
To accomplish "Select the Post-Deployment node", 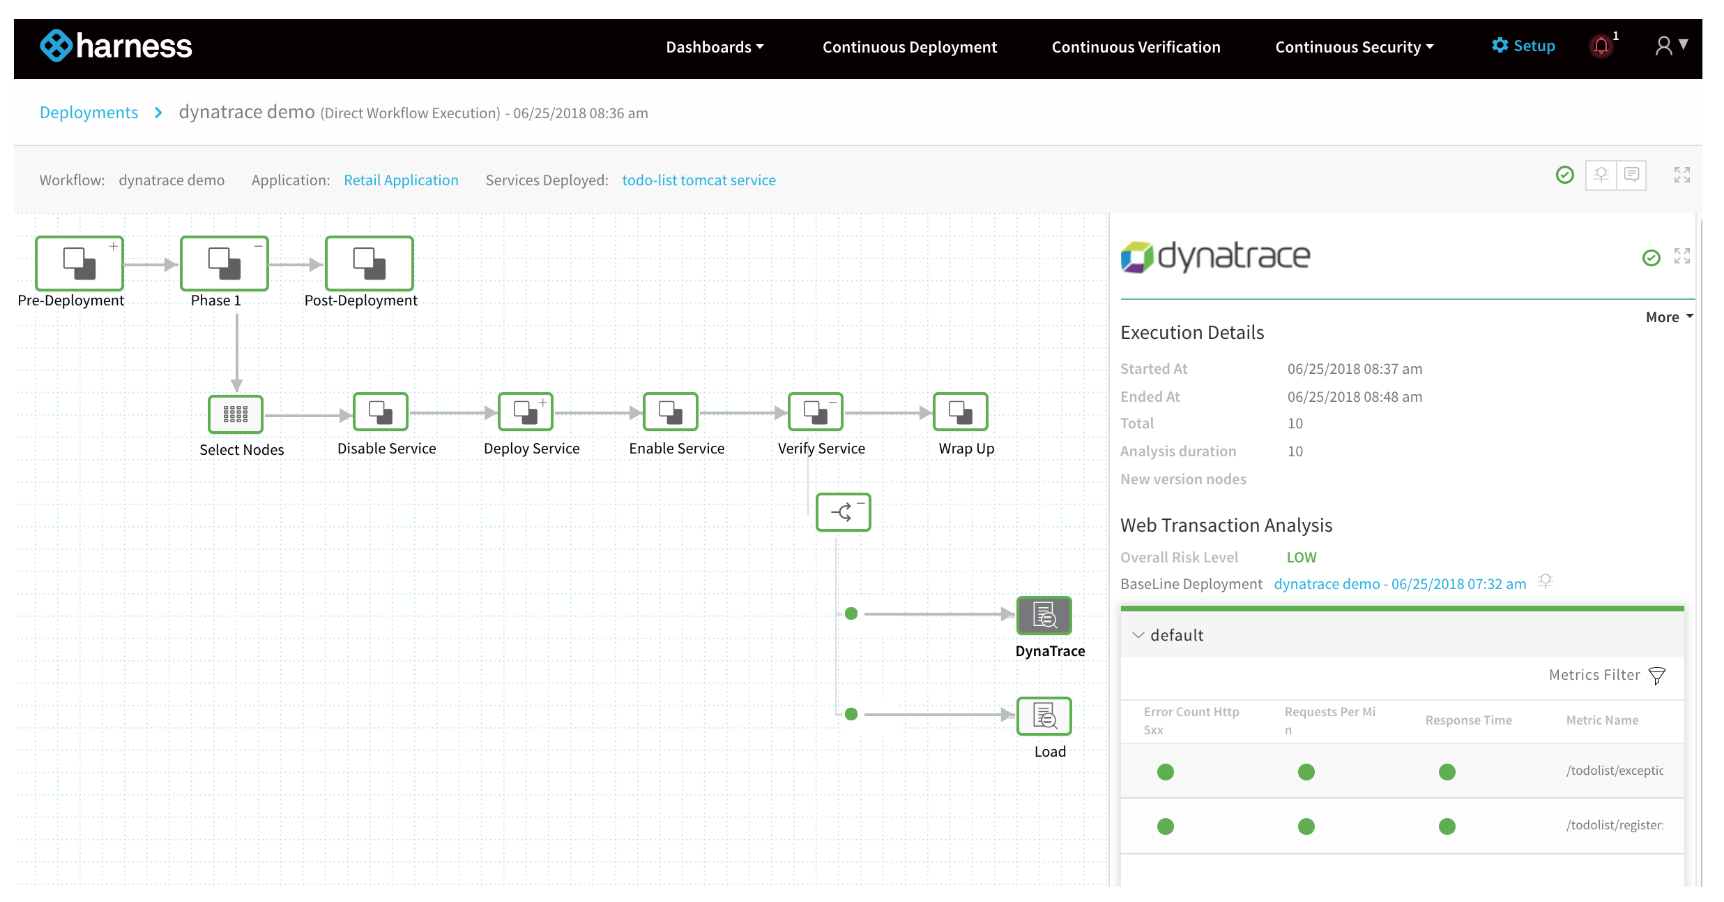I will coord(369,264).
